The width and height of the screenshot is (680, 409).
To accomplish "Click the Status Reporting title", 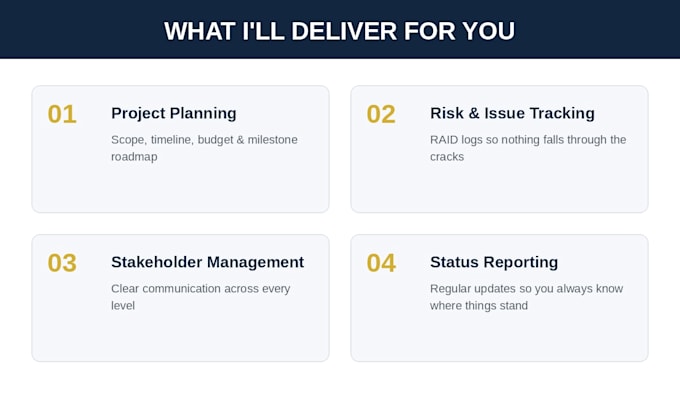I will (x=494, y=262).
